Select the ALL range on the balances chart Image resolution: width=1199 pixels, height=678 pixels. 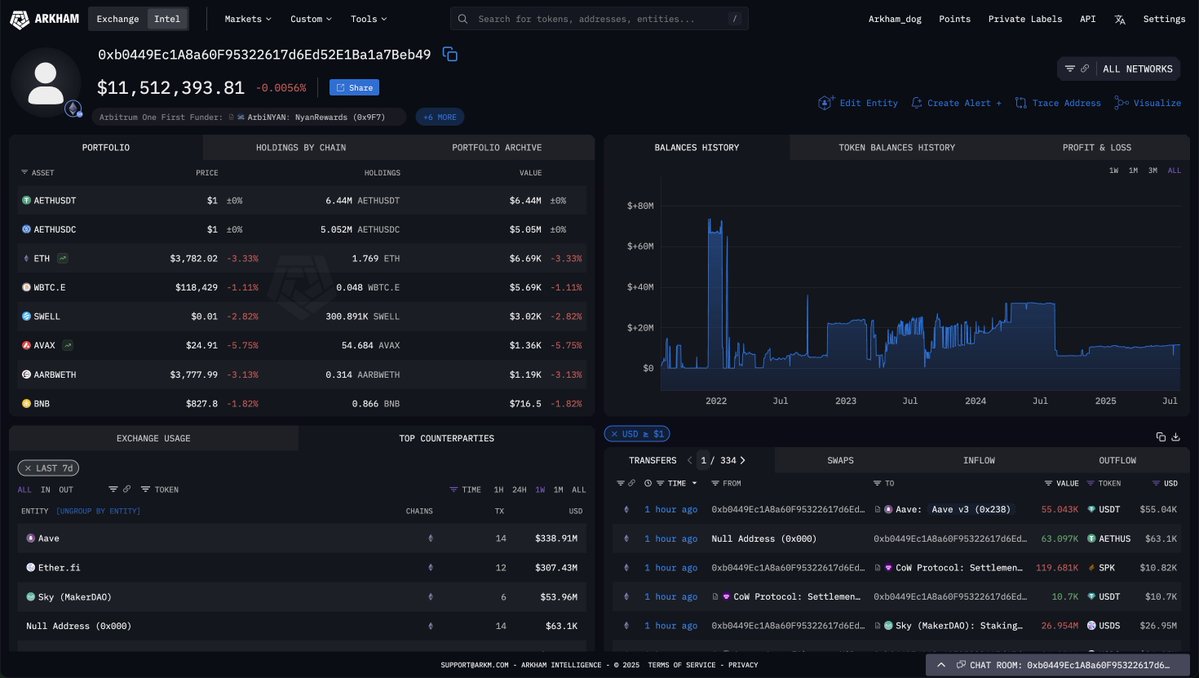point(1174,170)
